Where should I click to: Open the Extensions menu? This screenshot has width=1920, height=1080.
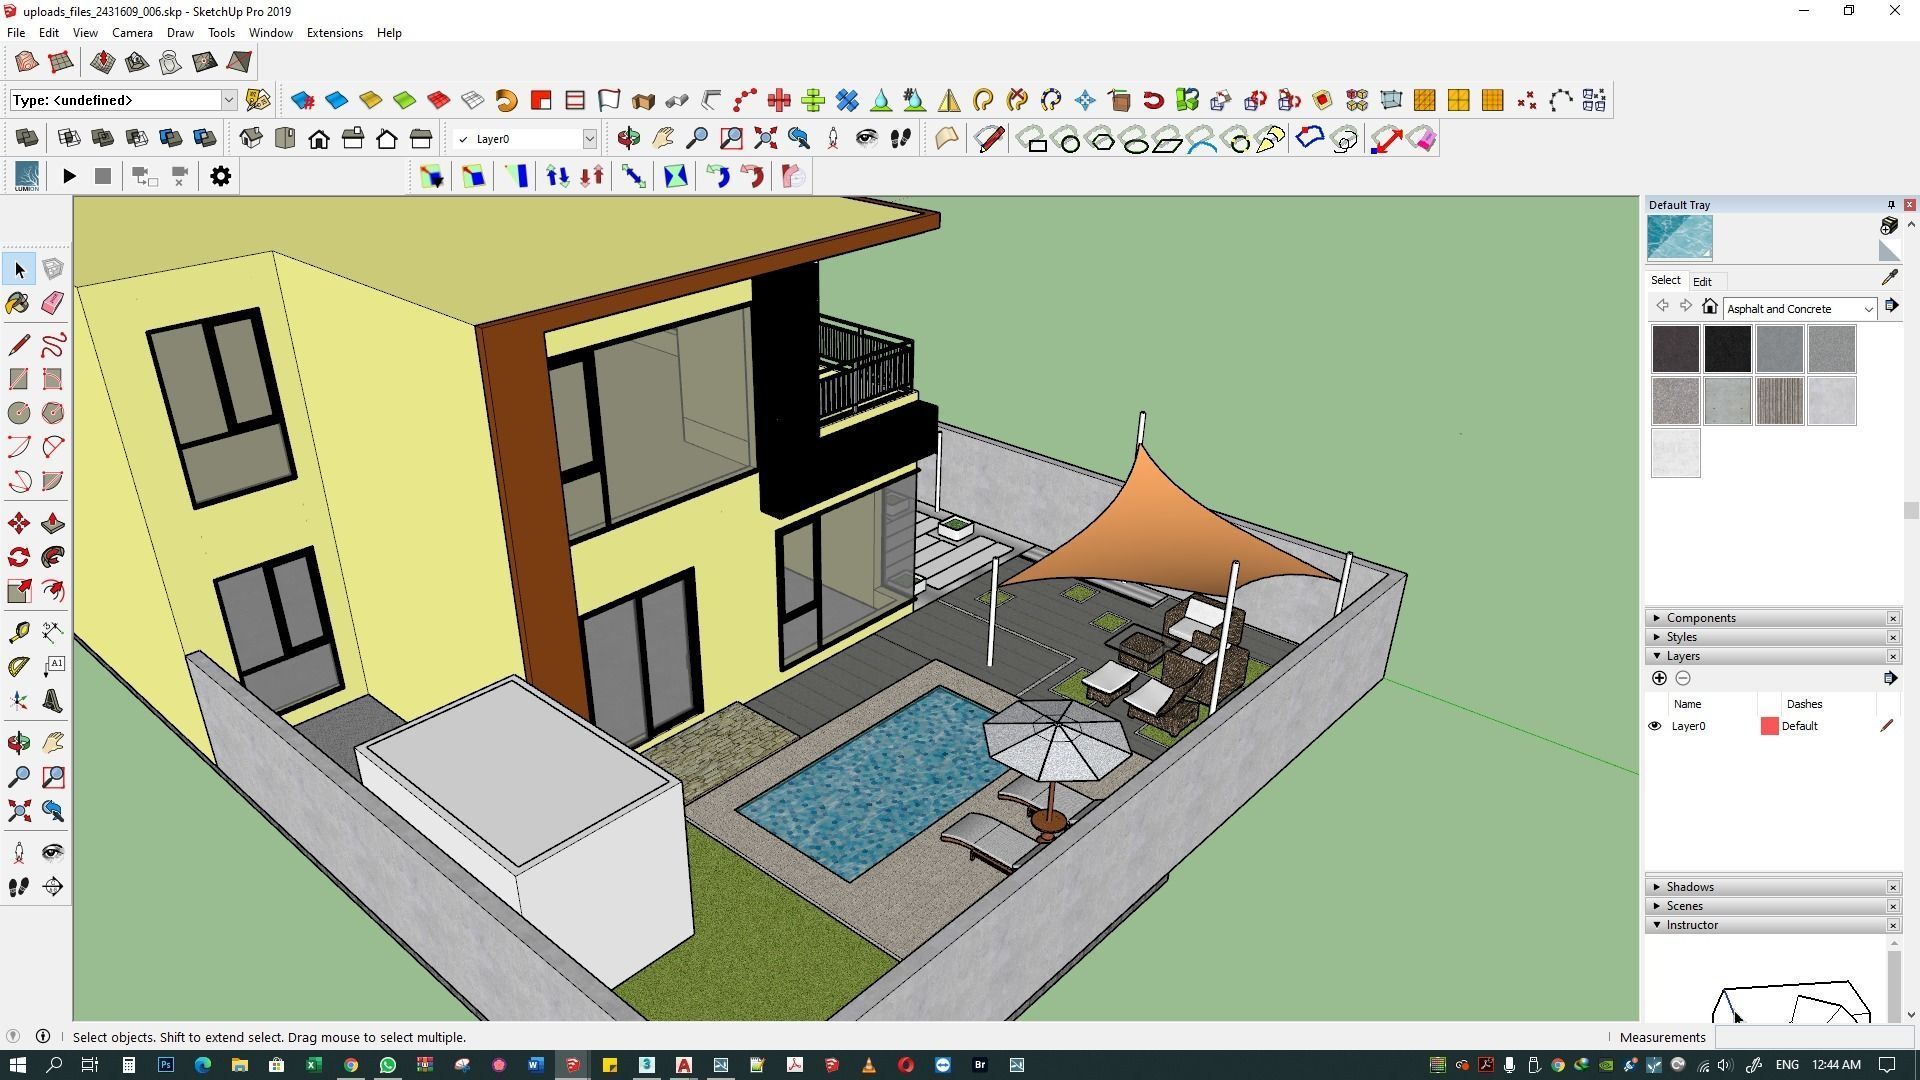click(334, 33)
